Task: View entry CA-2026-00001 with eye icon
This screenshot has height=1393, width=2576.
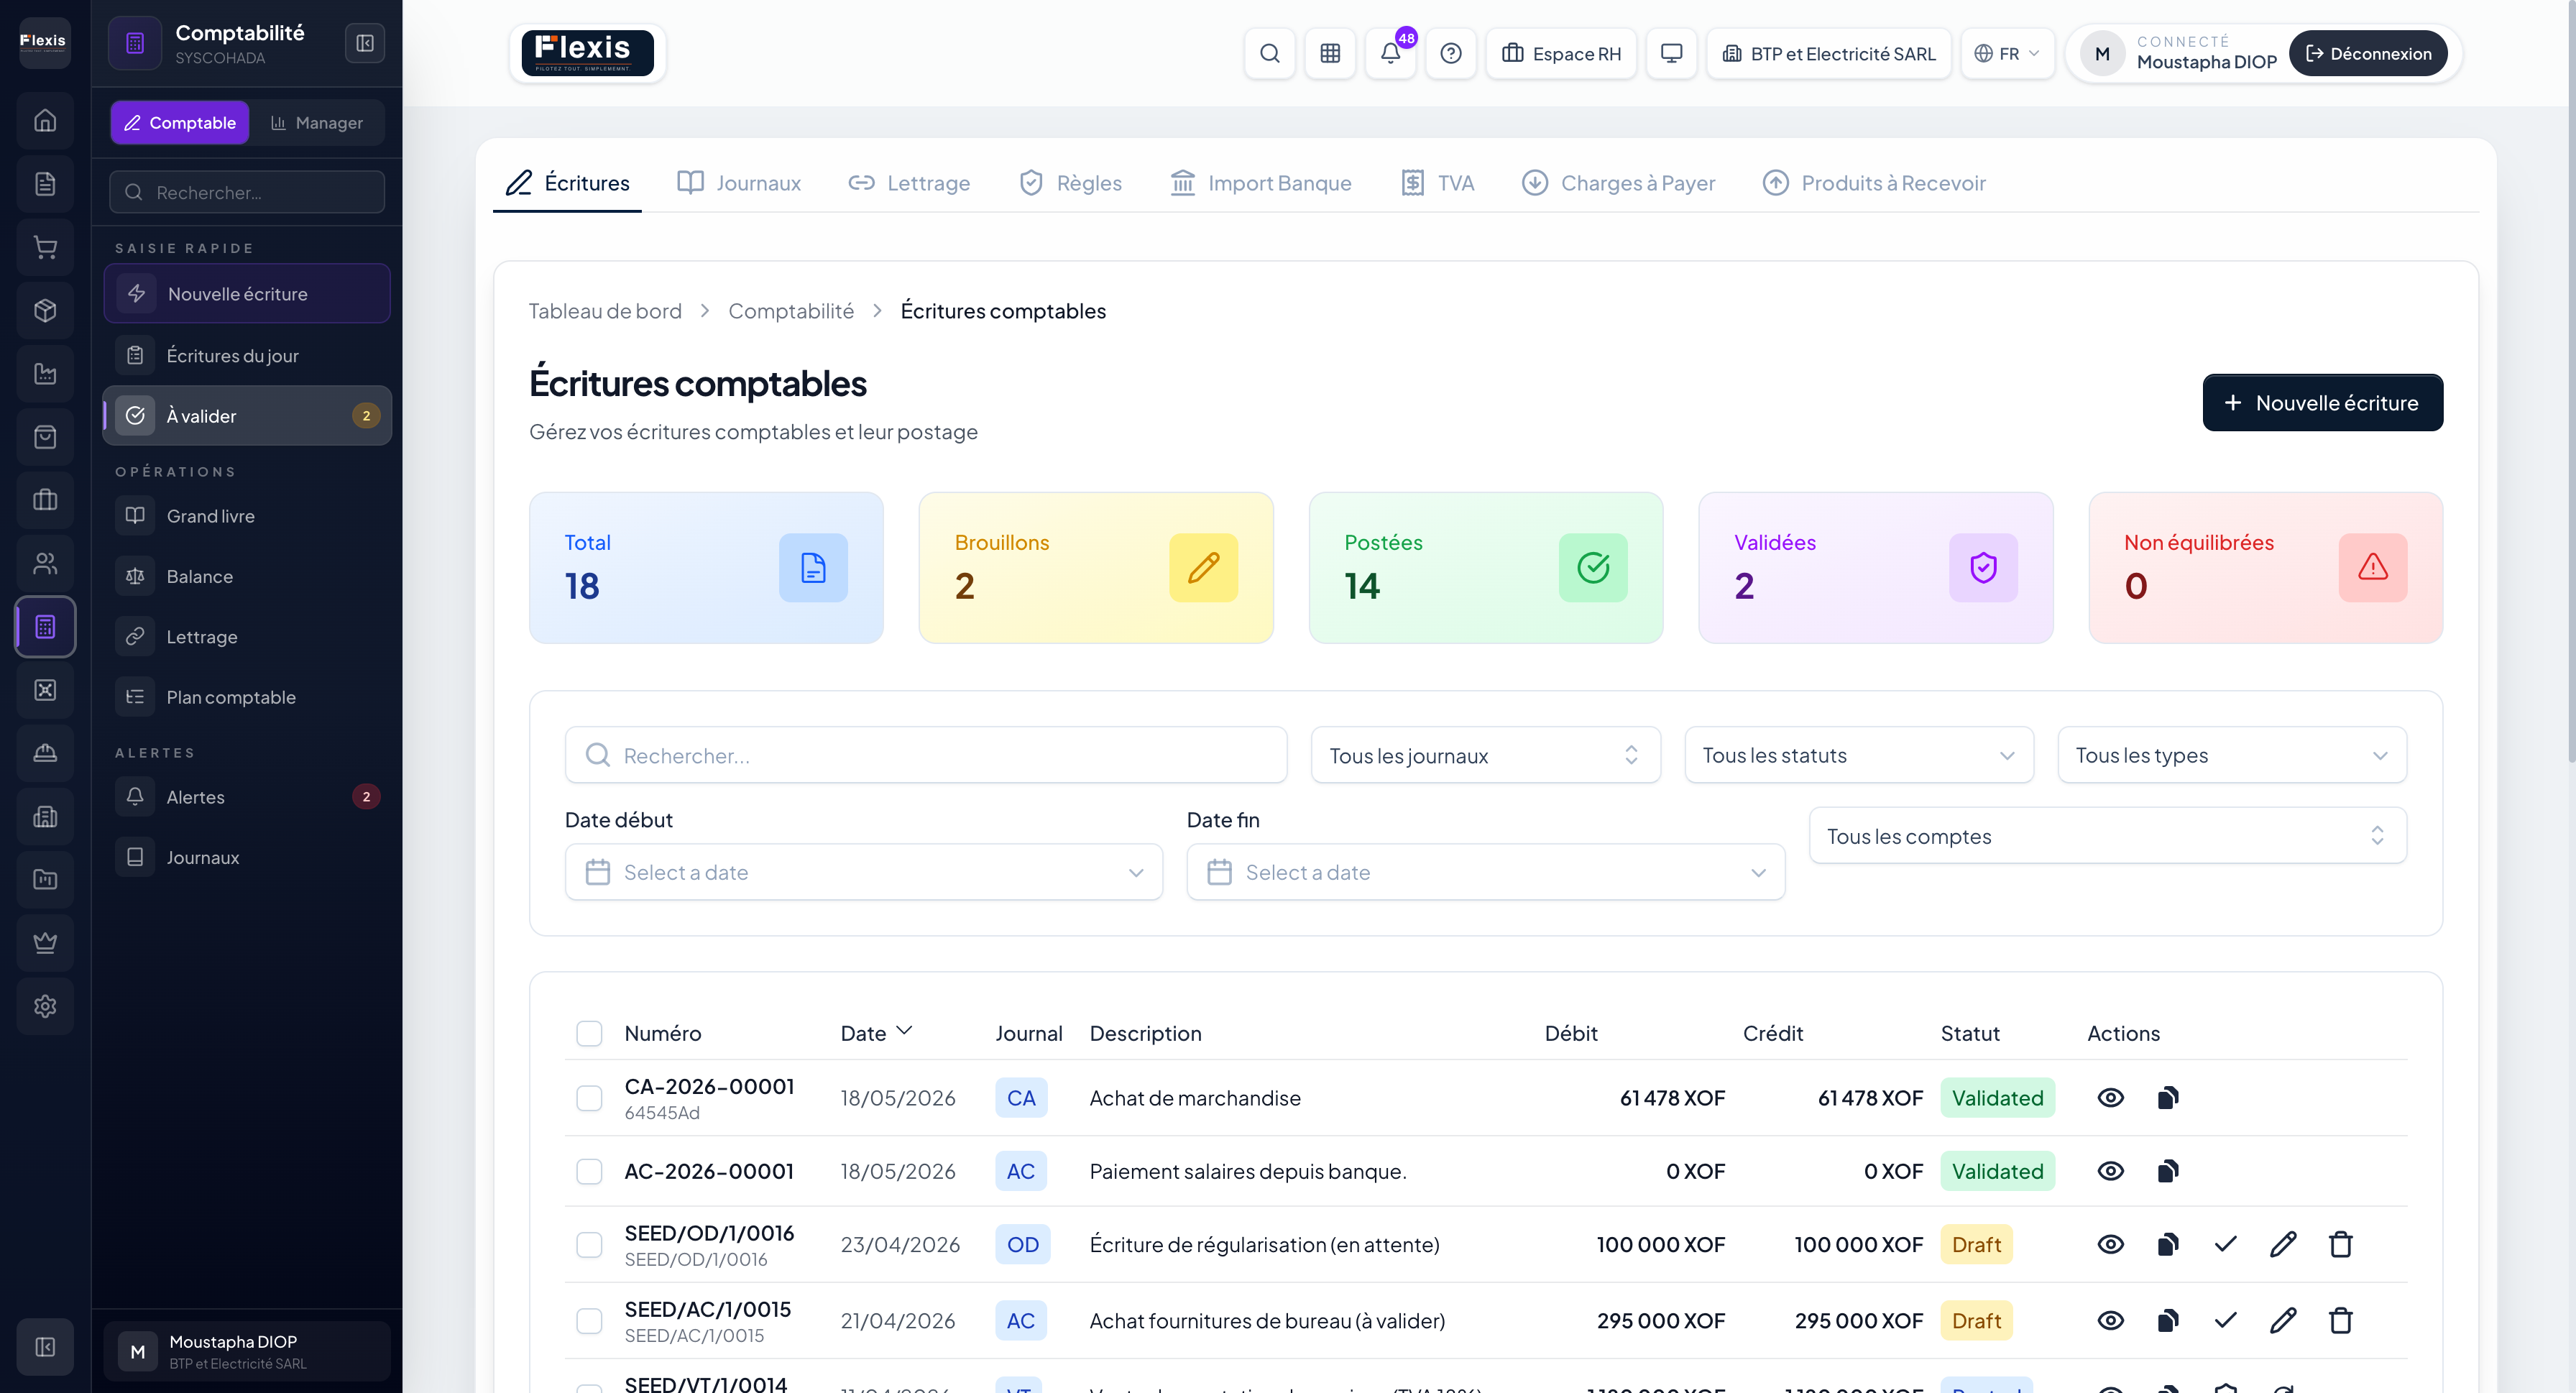Action: [x=2110, y=1098]
